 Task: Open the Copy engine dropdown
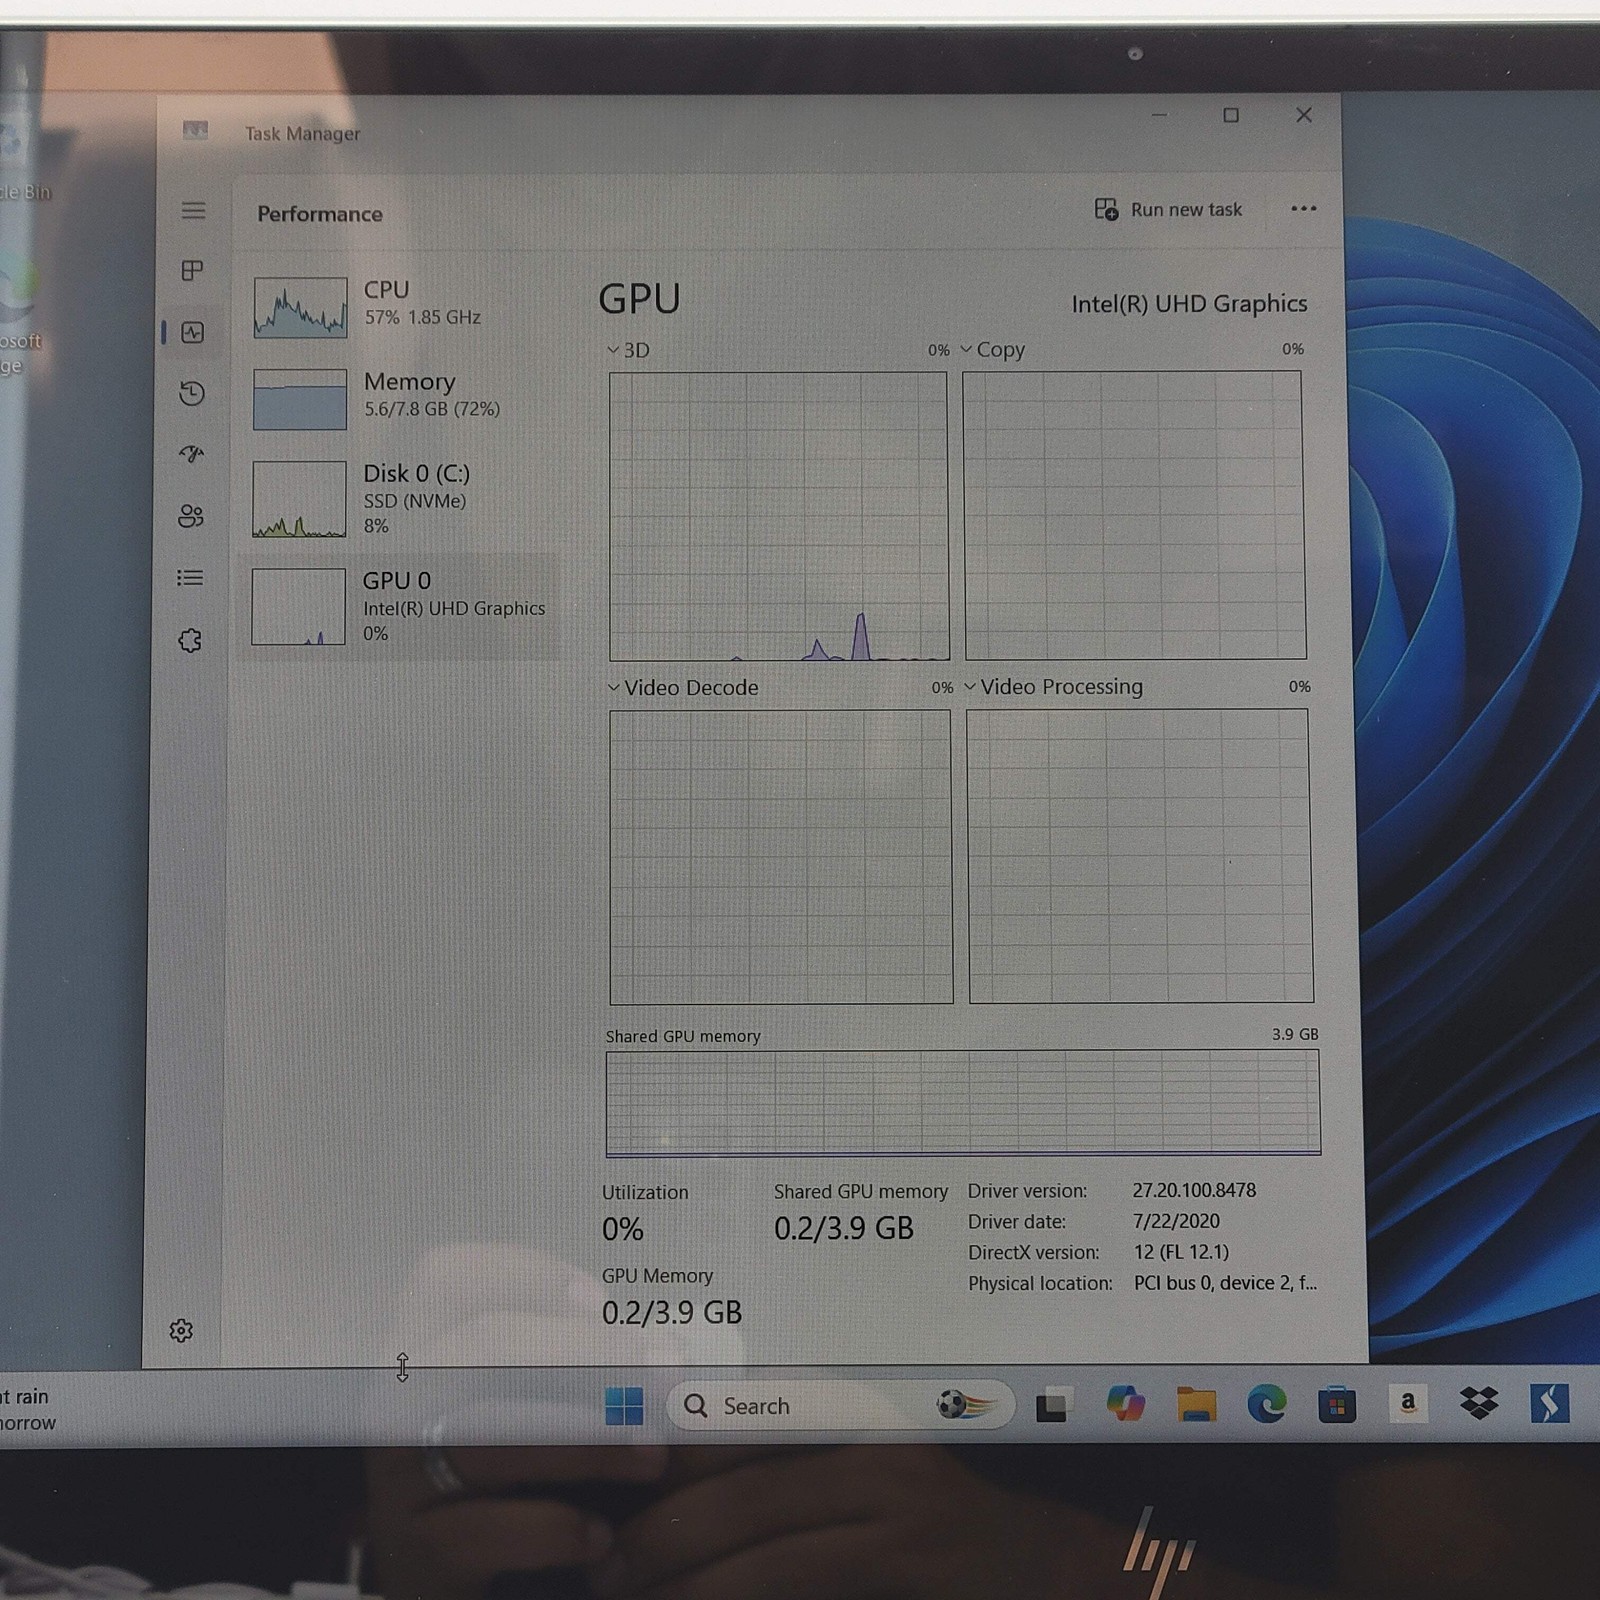(993, 350)
